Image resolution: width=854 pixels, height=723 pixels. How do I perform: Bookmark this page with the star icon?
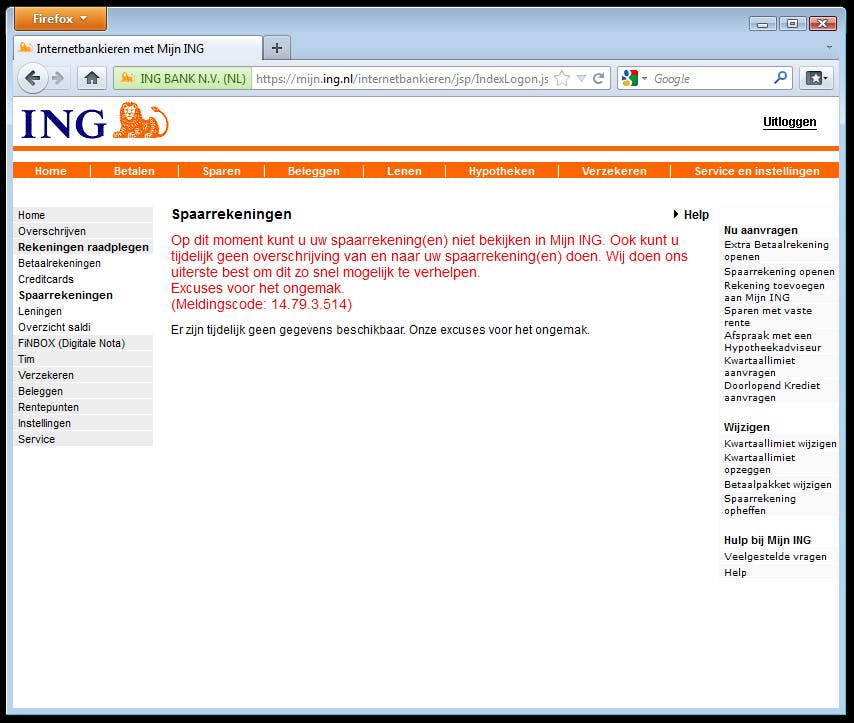561,78
